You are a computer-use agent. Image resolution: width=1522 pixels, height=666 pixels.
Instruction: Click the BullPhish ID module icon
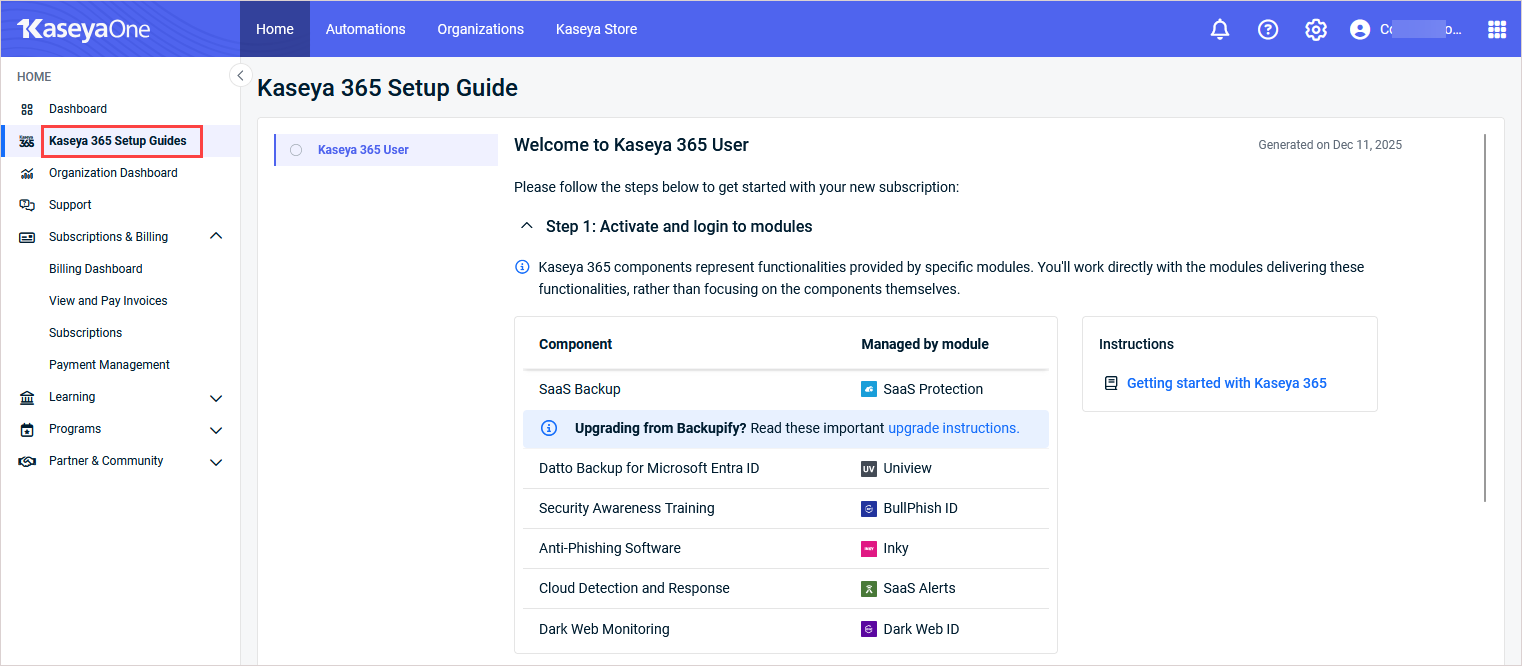(869, 508)
